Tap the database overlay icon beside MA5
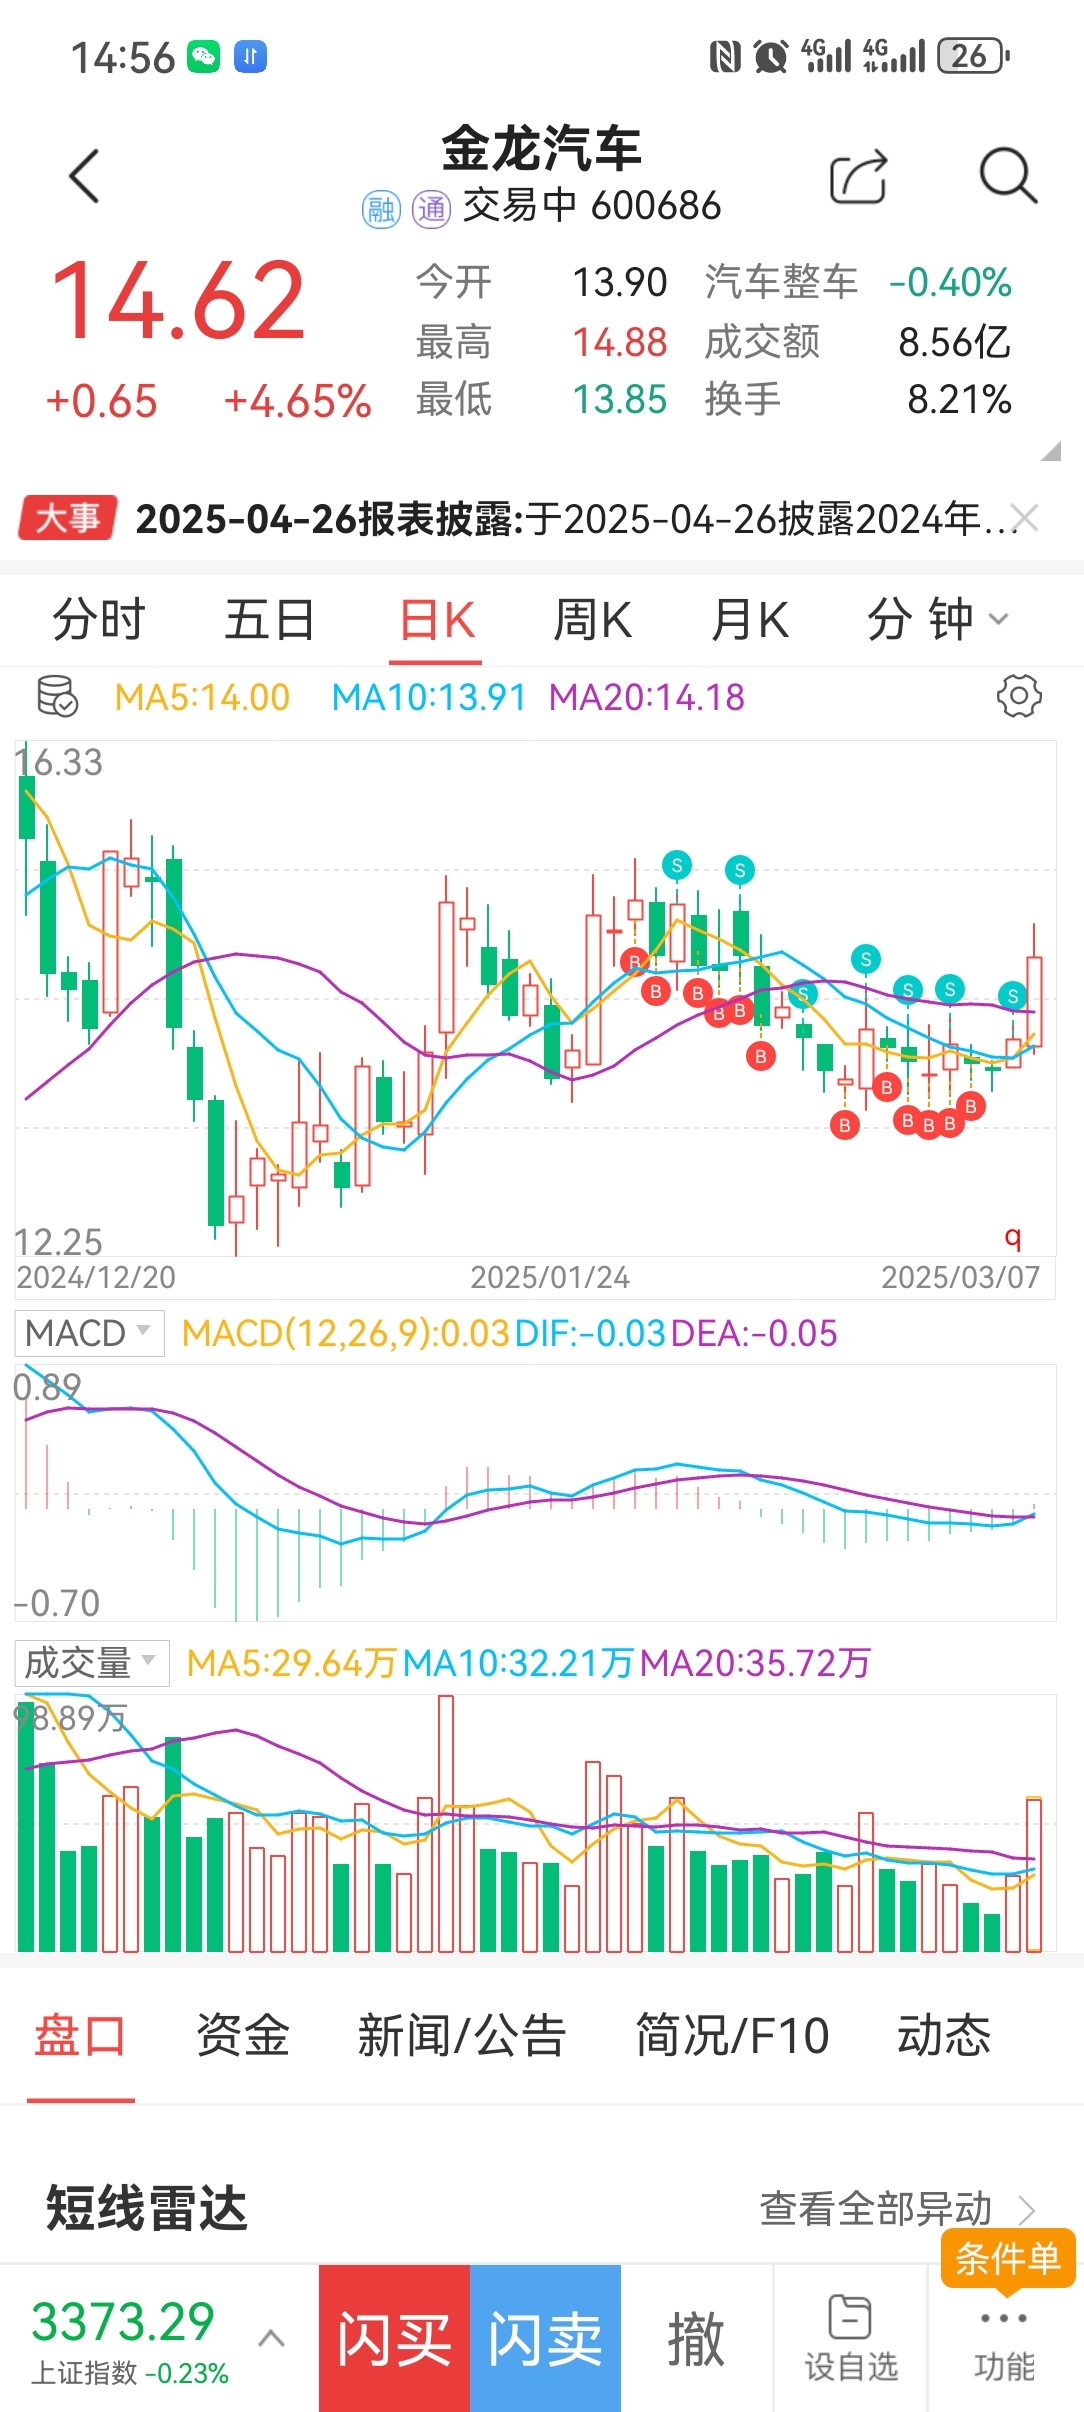The image size is (1084, 2412). [x=57, y=696]
